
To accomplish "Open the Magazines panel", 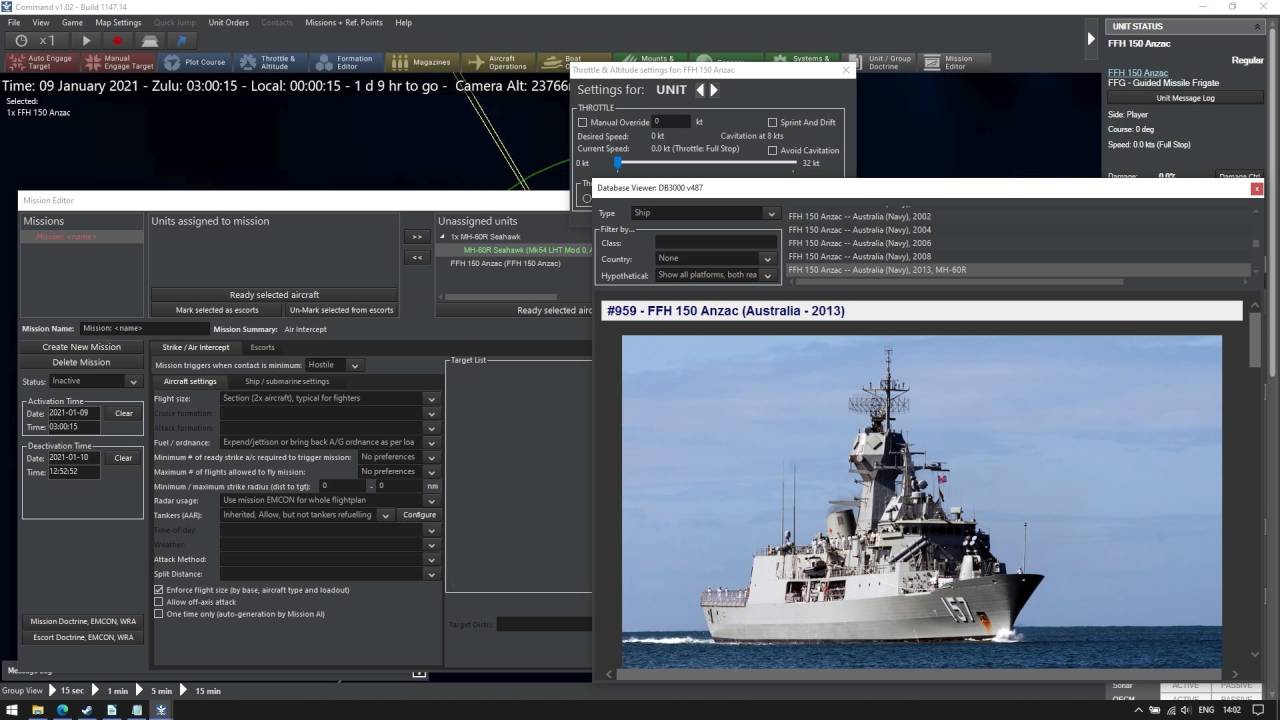I will [422, 62].
